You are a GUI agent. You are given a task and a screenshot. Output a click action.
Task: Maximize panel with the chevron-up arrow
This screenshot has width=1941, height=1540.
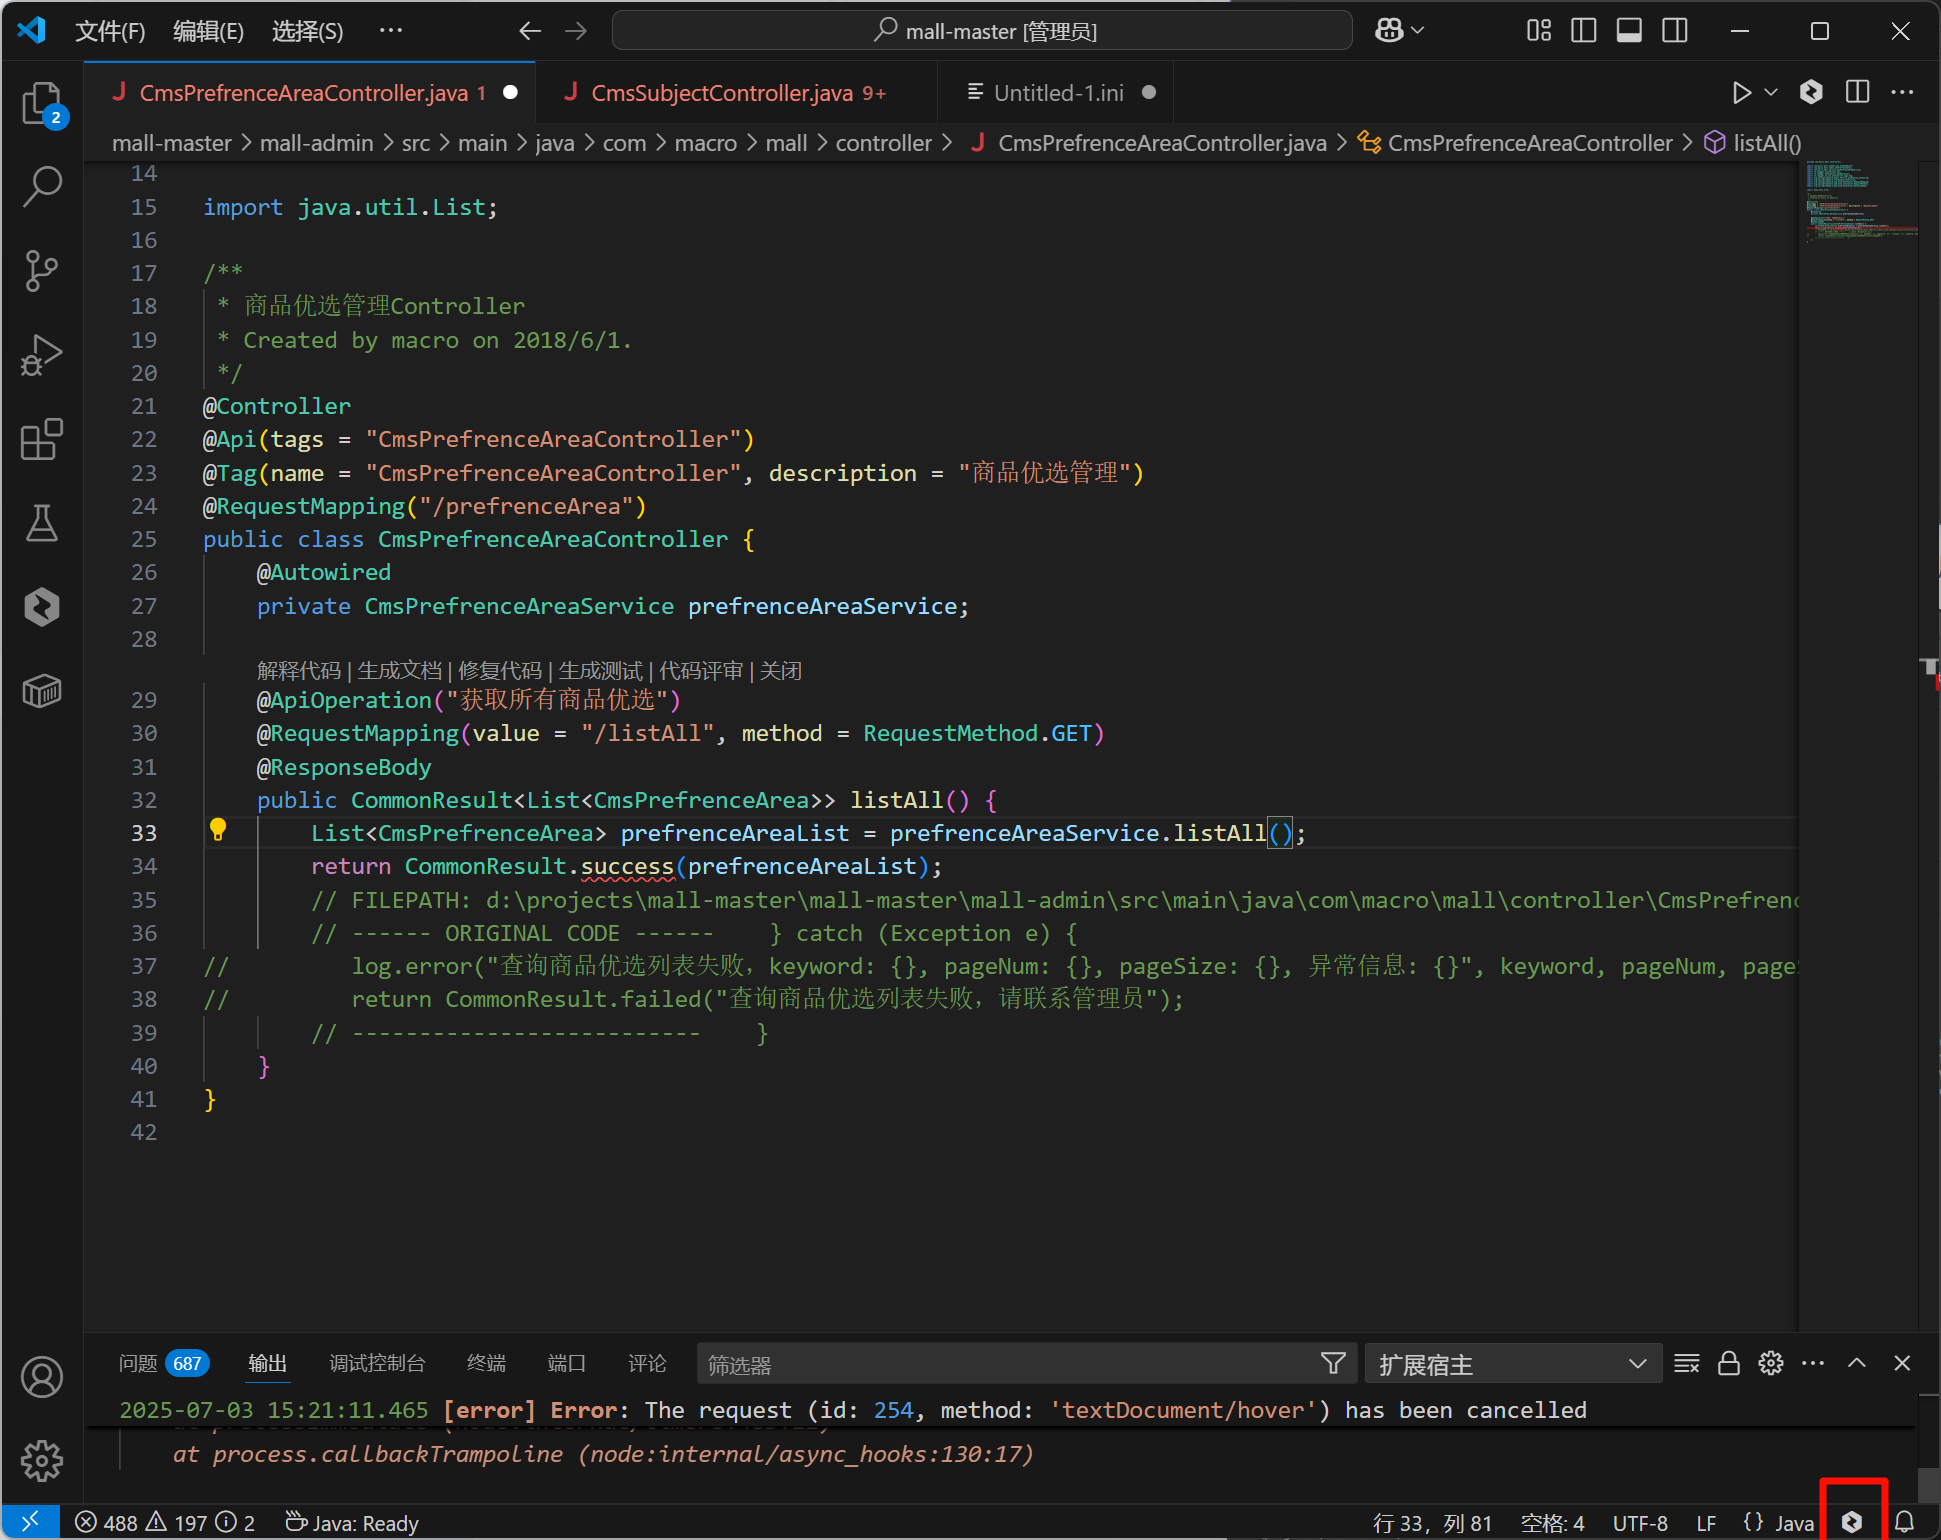click(x=1857, y=1363)
